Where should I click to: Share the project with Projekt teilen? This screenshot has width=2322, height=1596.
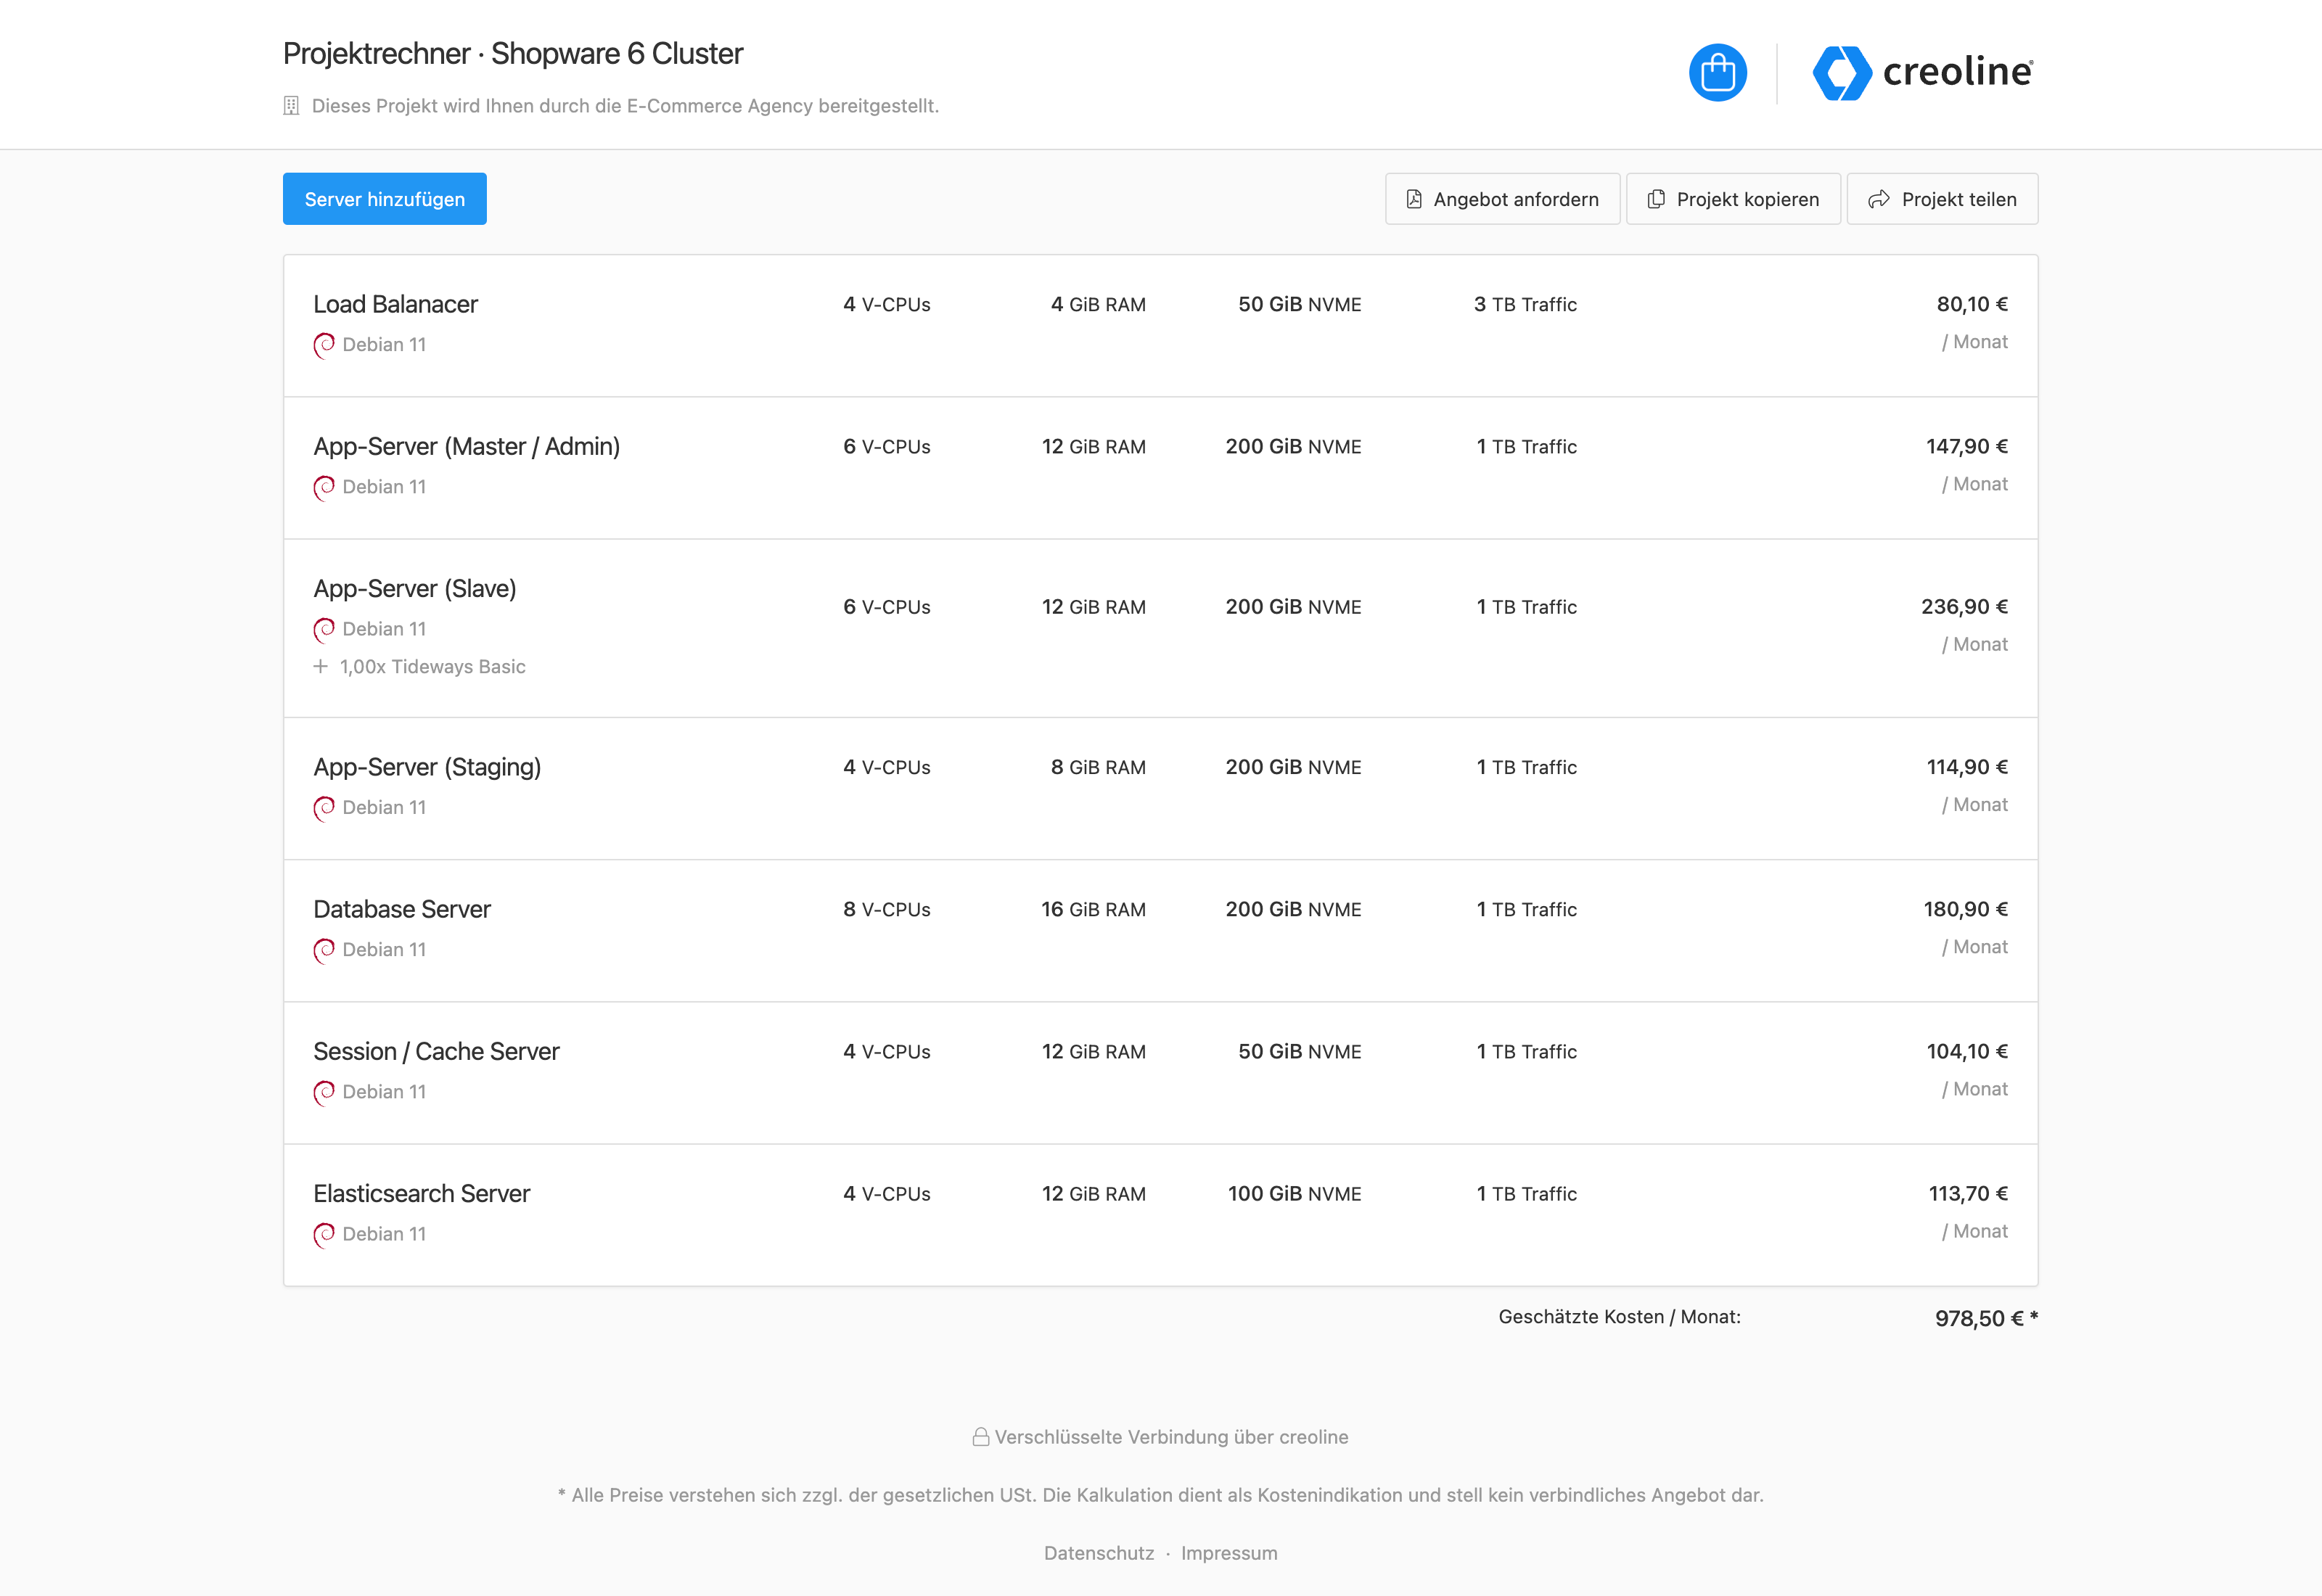coord(1942,199)
